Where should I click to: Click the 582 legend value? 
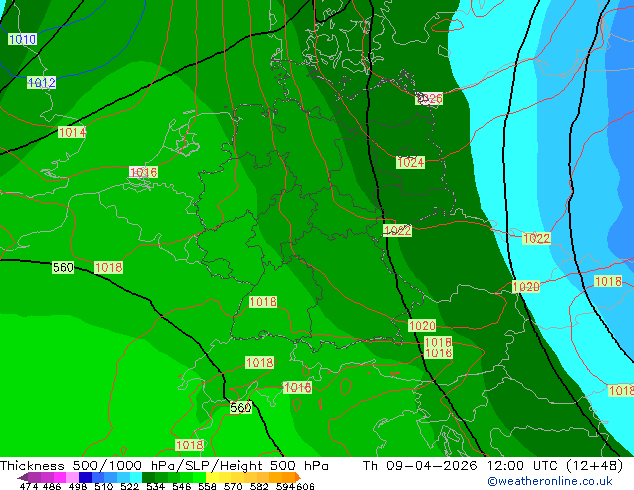click(x=259, y=486)
